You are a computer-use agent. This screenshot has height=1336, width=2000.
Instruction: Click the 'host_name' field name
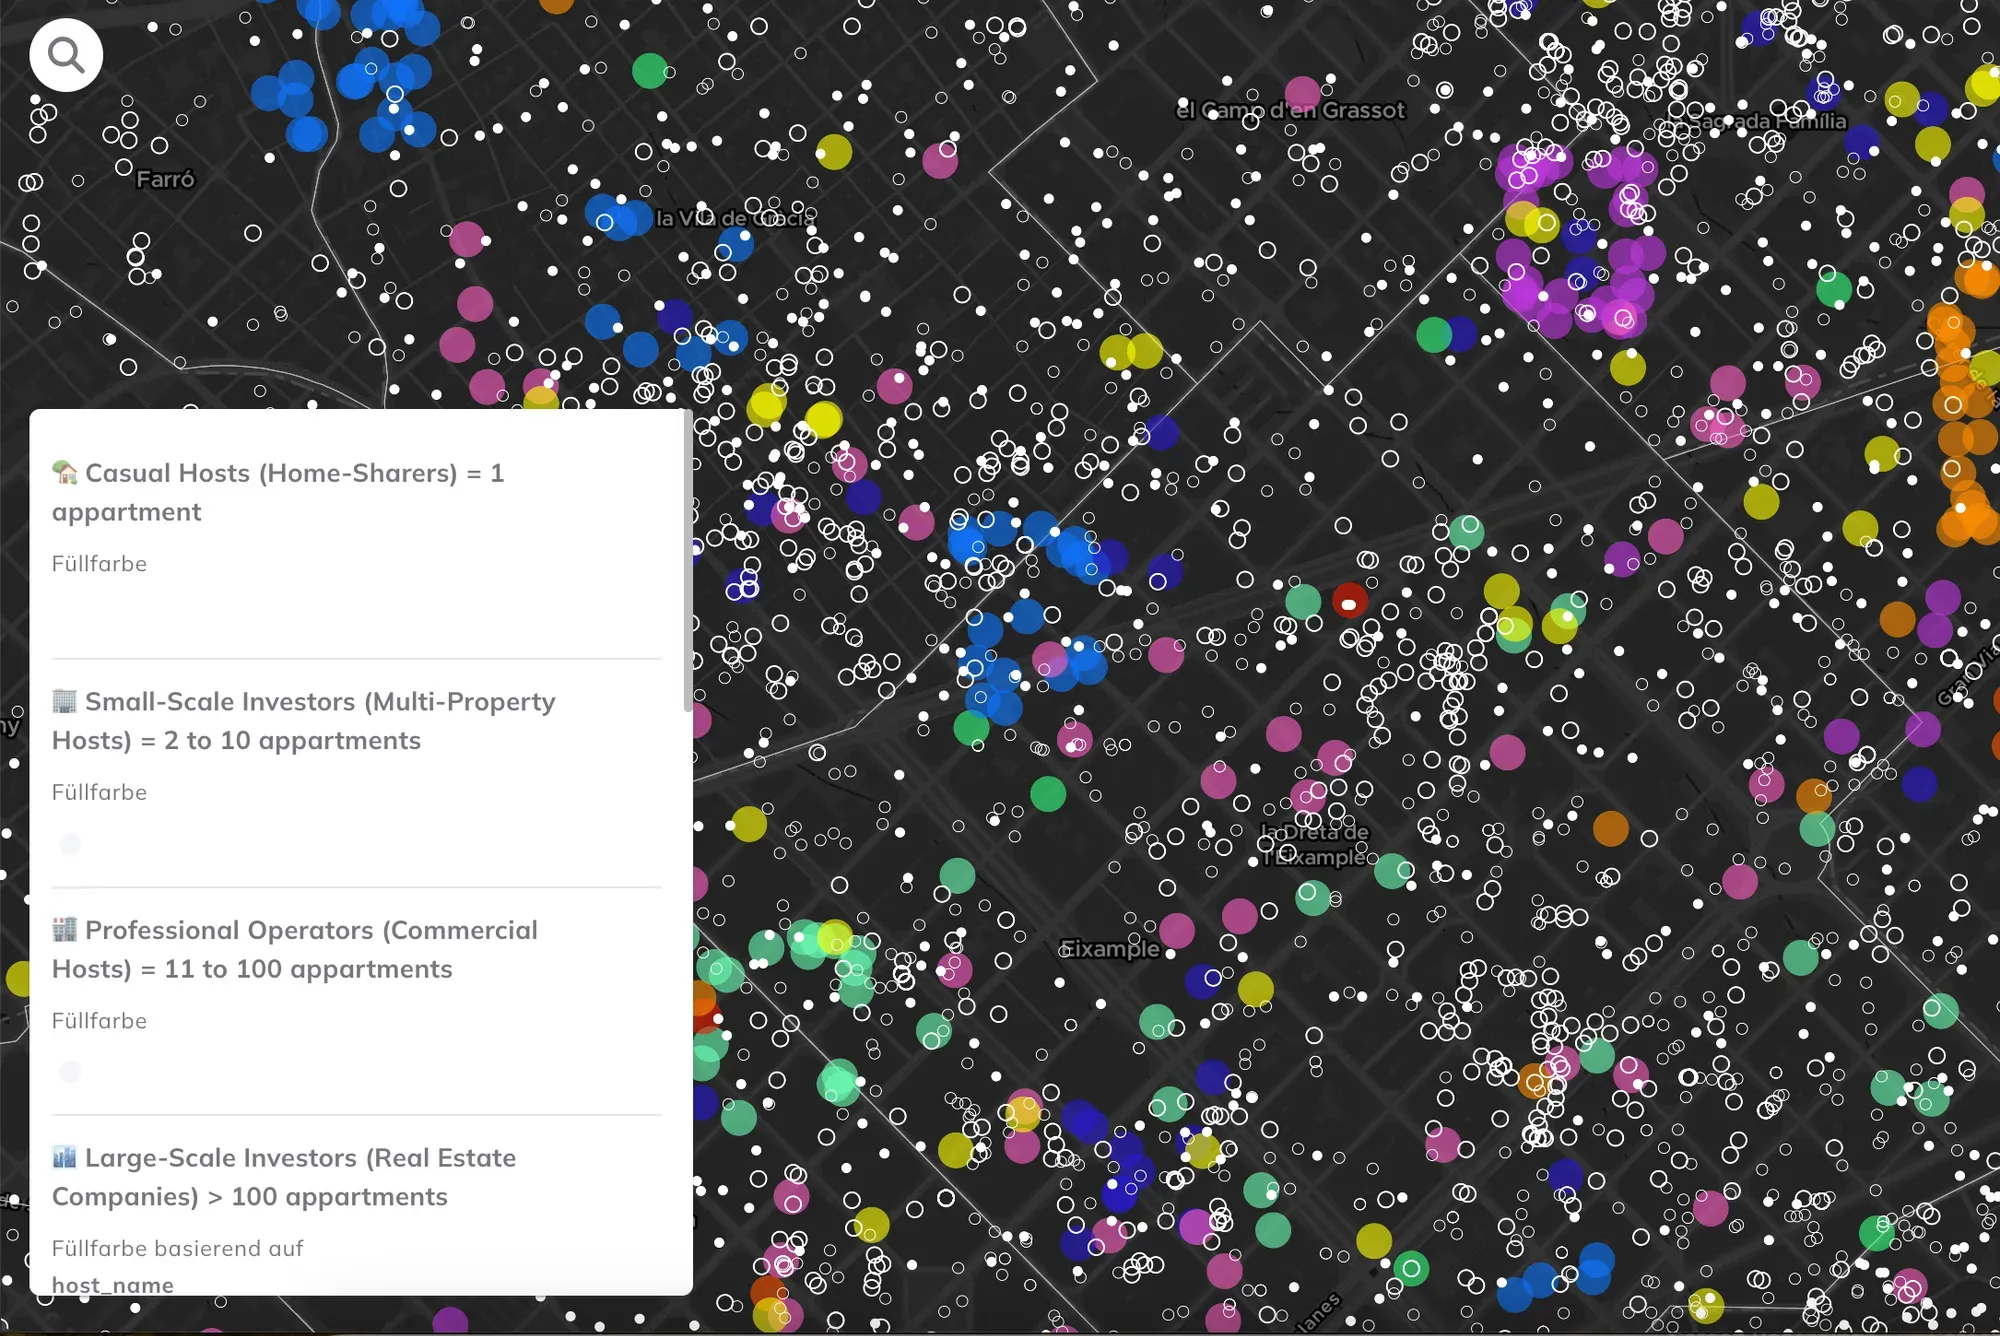(113, 1285)
